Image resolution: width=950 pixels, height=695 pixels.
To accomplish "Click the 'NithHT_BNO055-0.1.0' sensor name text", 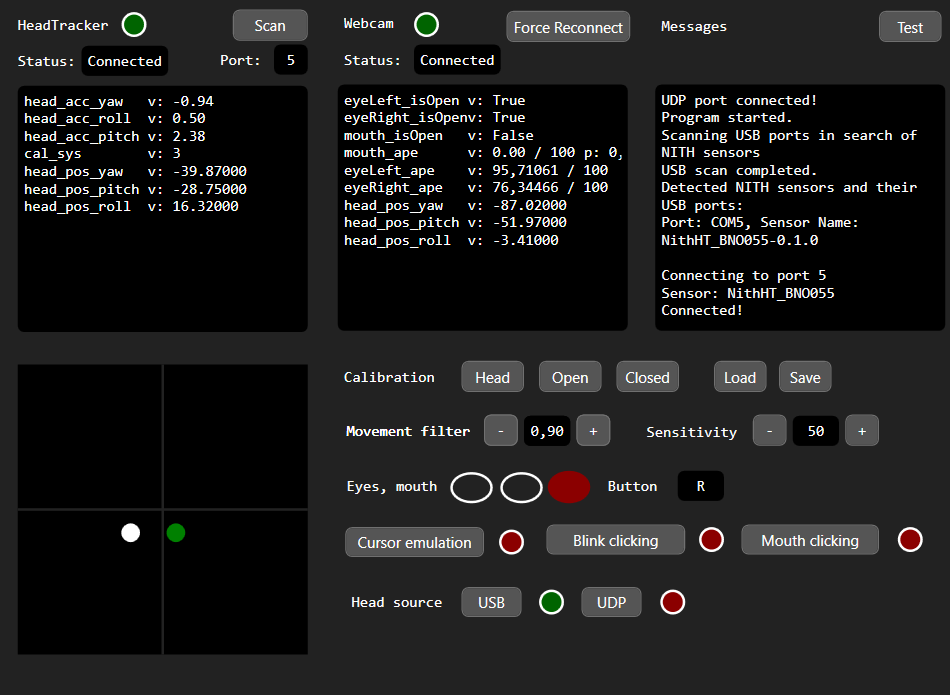I will [x=740, y=240].
